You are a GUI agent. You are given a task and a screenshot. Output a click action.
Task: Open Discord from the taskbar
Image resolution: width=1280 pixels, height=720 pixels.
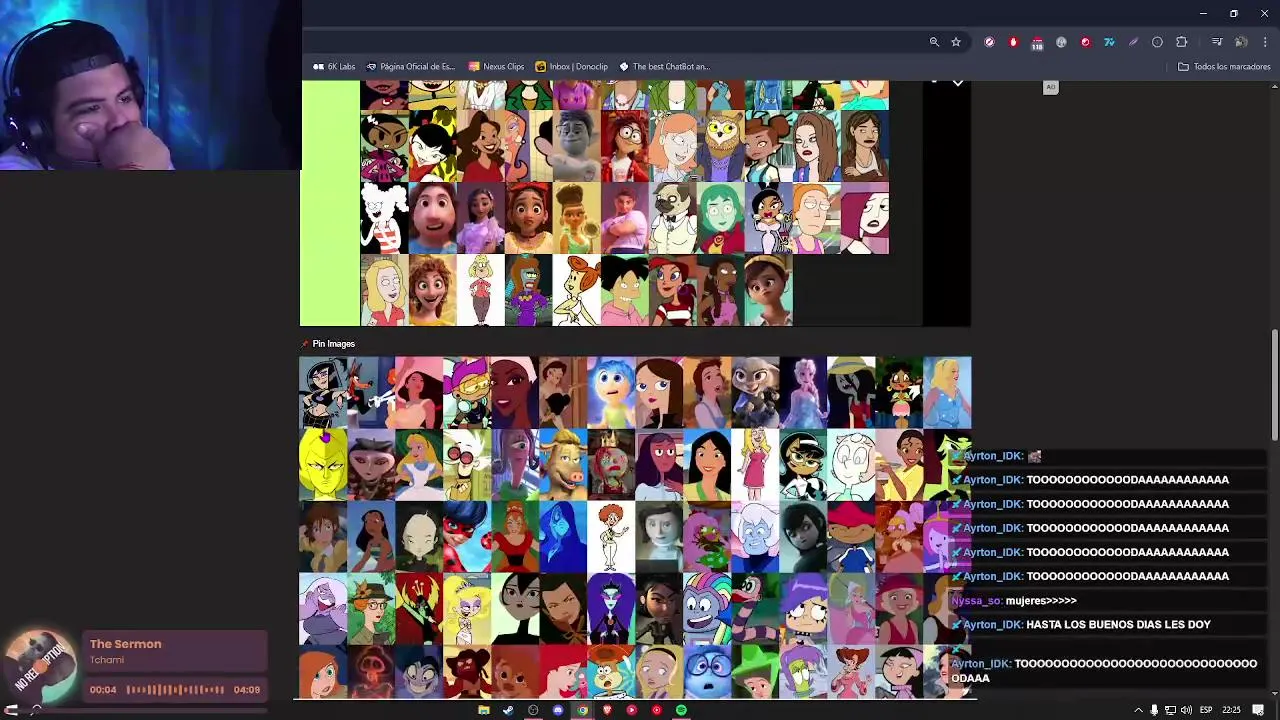[558, 710]
